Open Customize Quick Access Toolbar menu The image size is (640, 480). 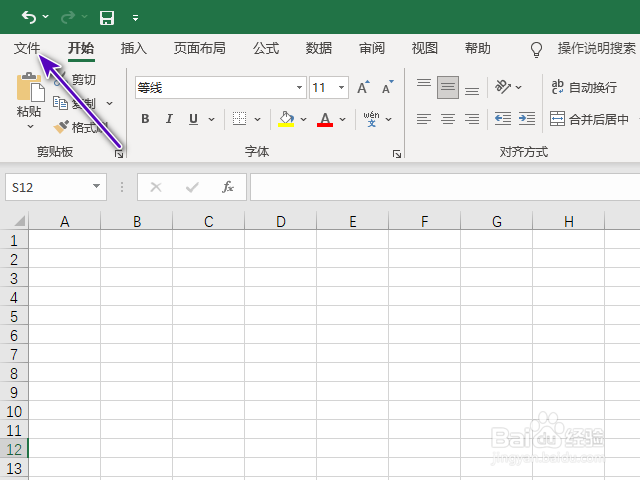(136, 18)
